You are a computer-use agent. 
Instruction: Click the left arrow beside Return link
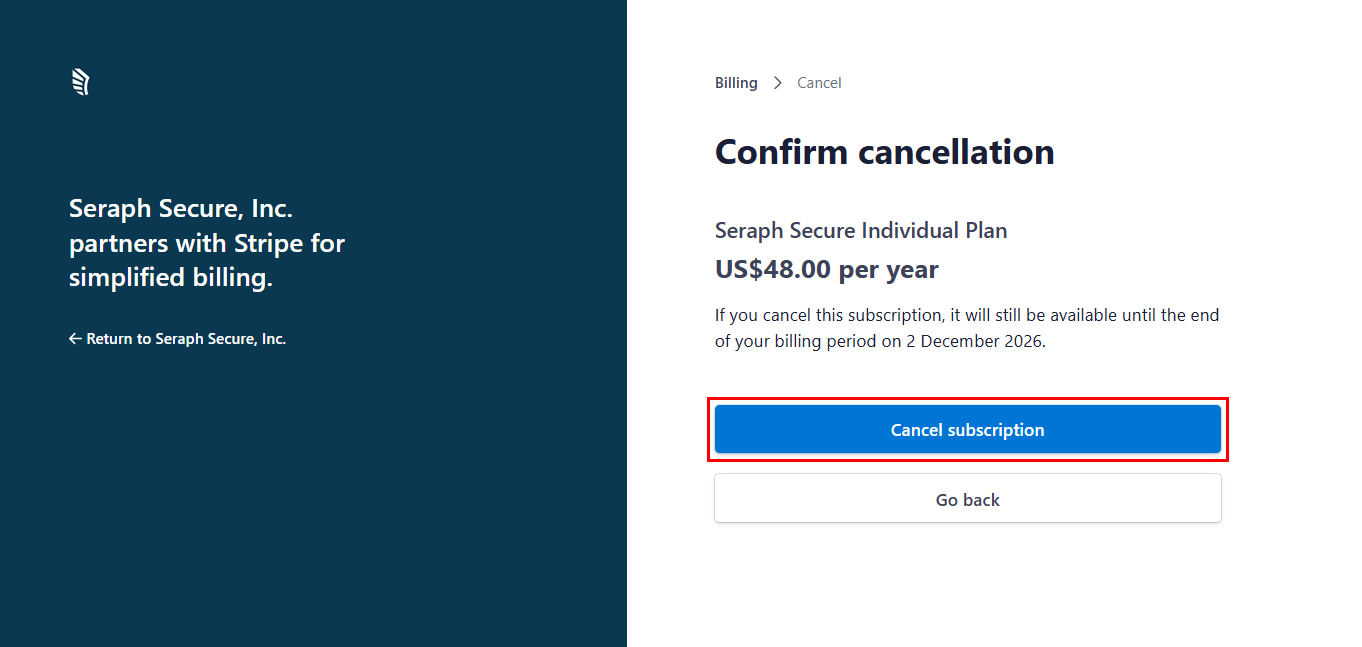(75, 339)
